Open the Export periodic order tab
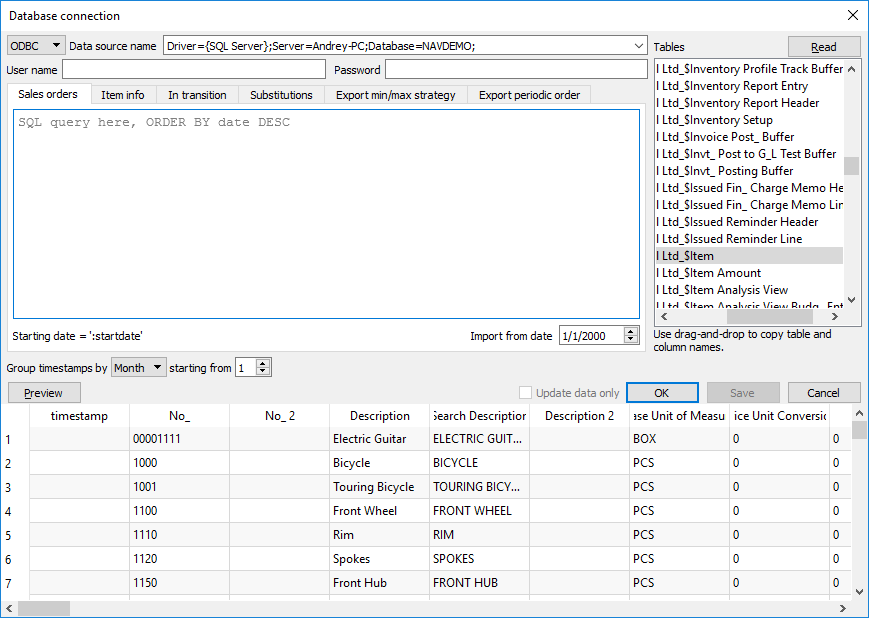Image resolution: width=869 pixels, height=618 pixels. click(529, 95)
